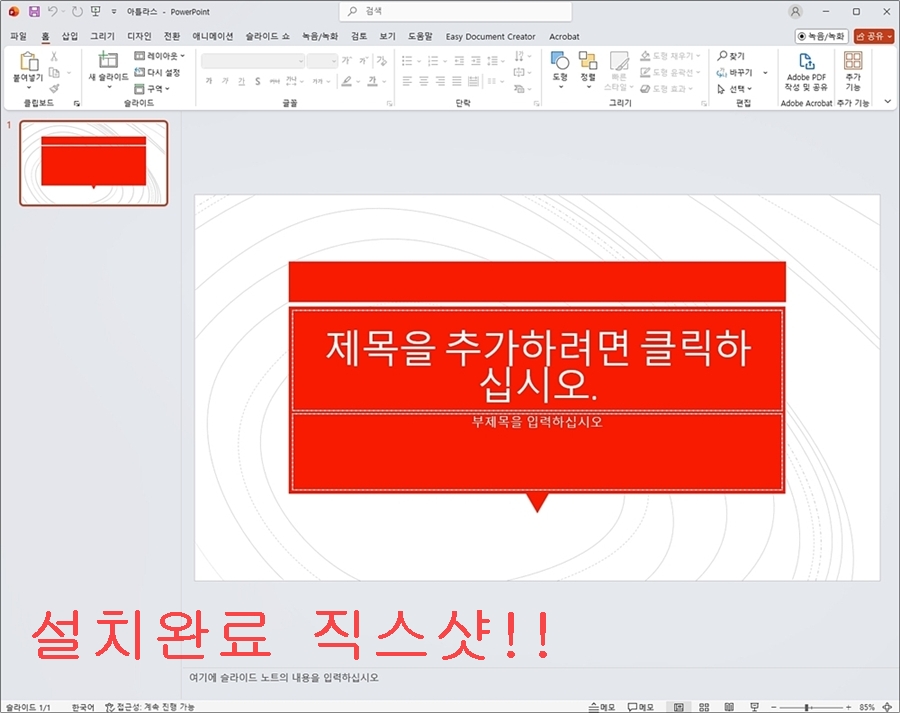Click the Save icon in the title bar
Screen dimensions: 900x713
click(x=34, y=11)
